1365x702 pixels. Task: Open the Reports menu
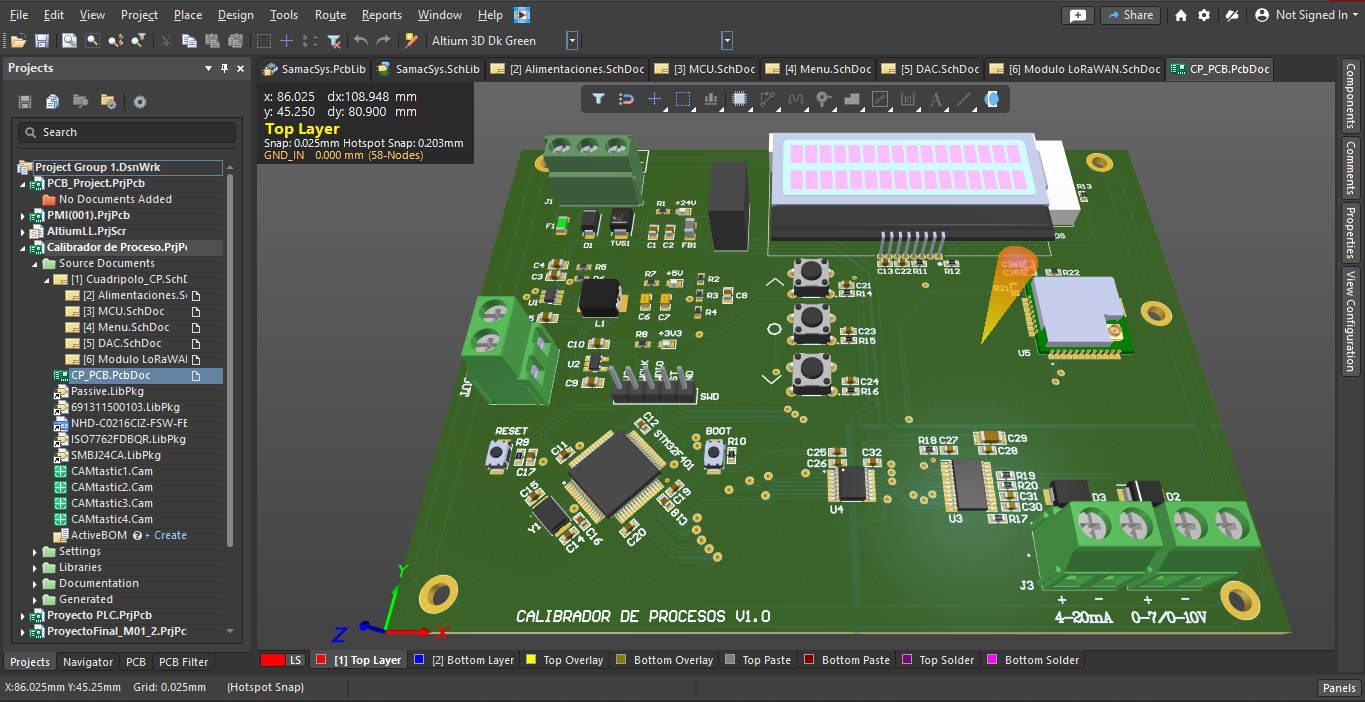[382, 15]
